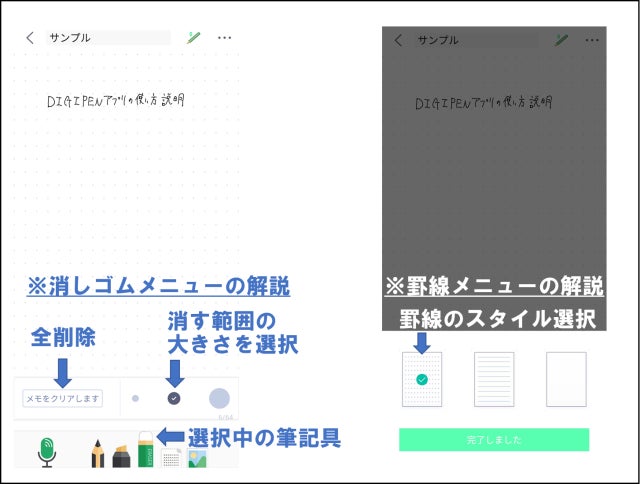This screenshot has width=640, height=484.
Task: Select the pencil writing tool
Action: pos(97,453)
